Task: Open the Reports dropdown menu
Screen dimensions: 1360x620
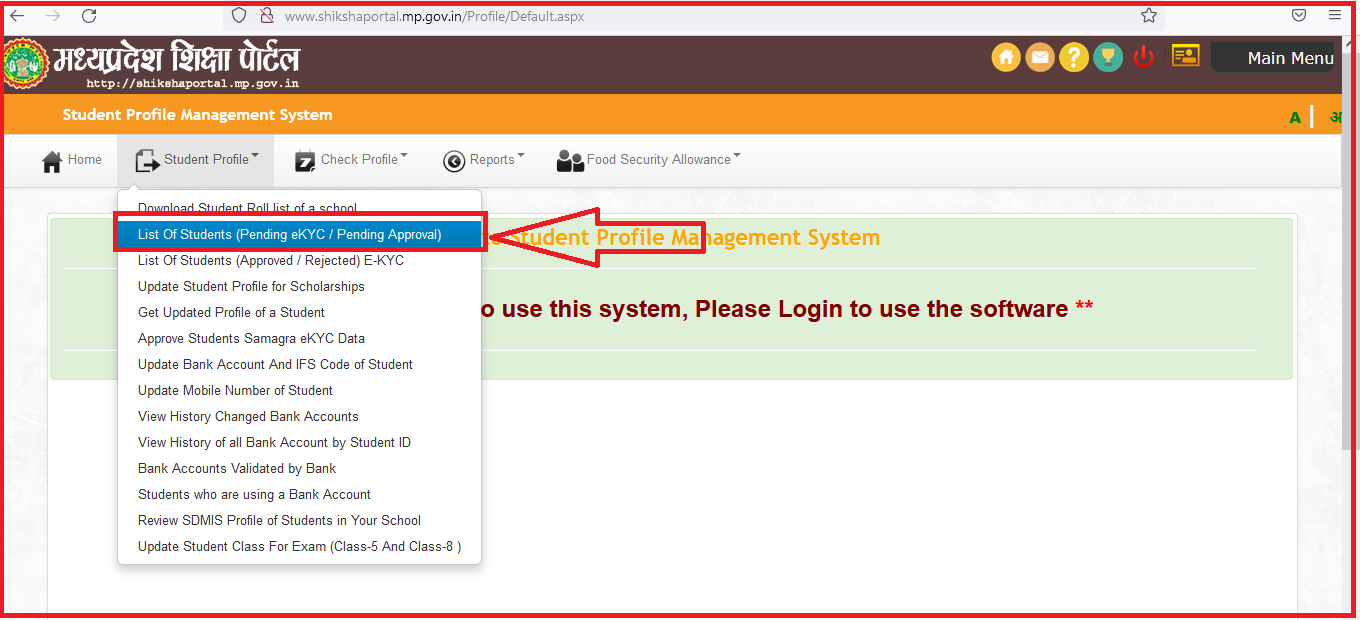Action: coord(483,160)
